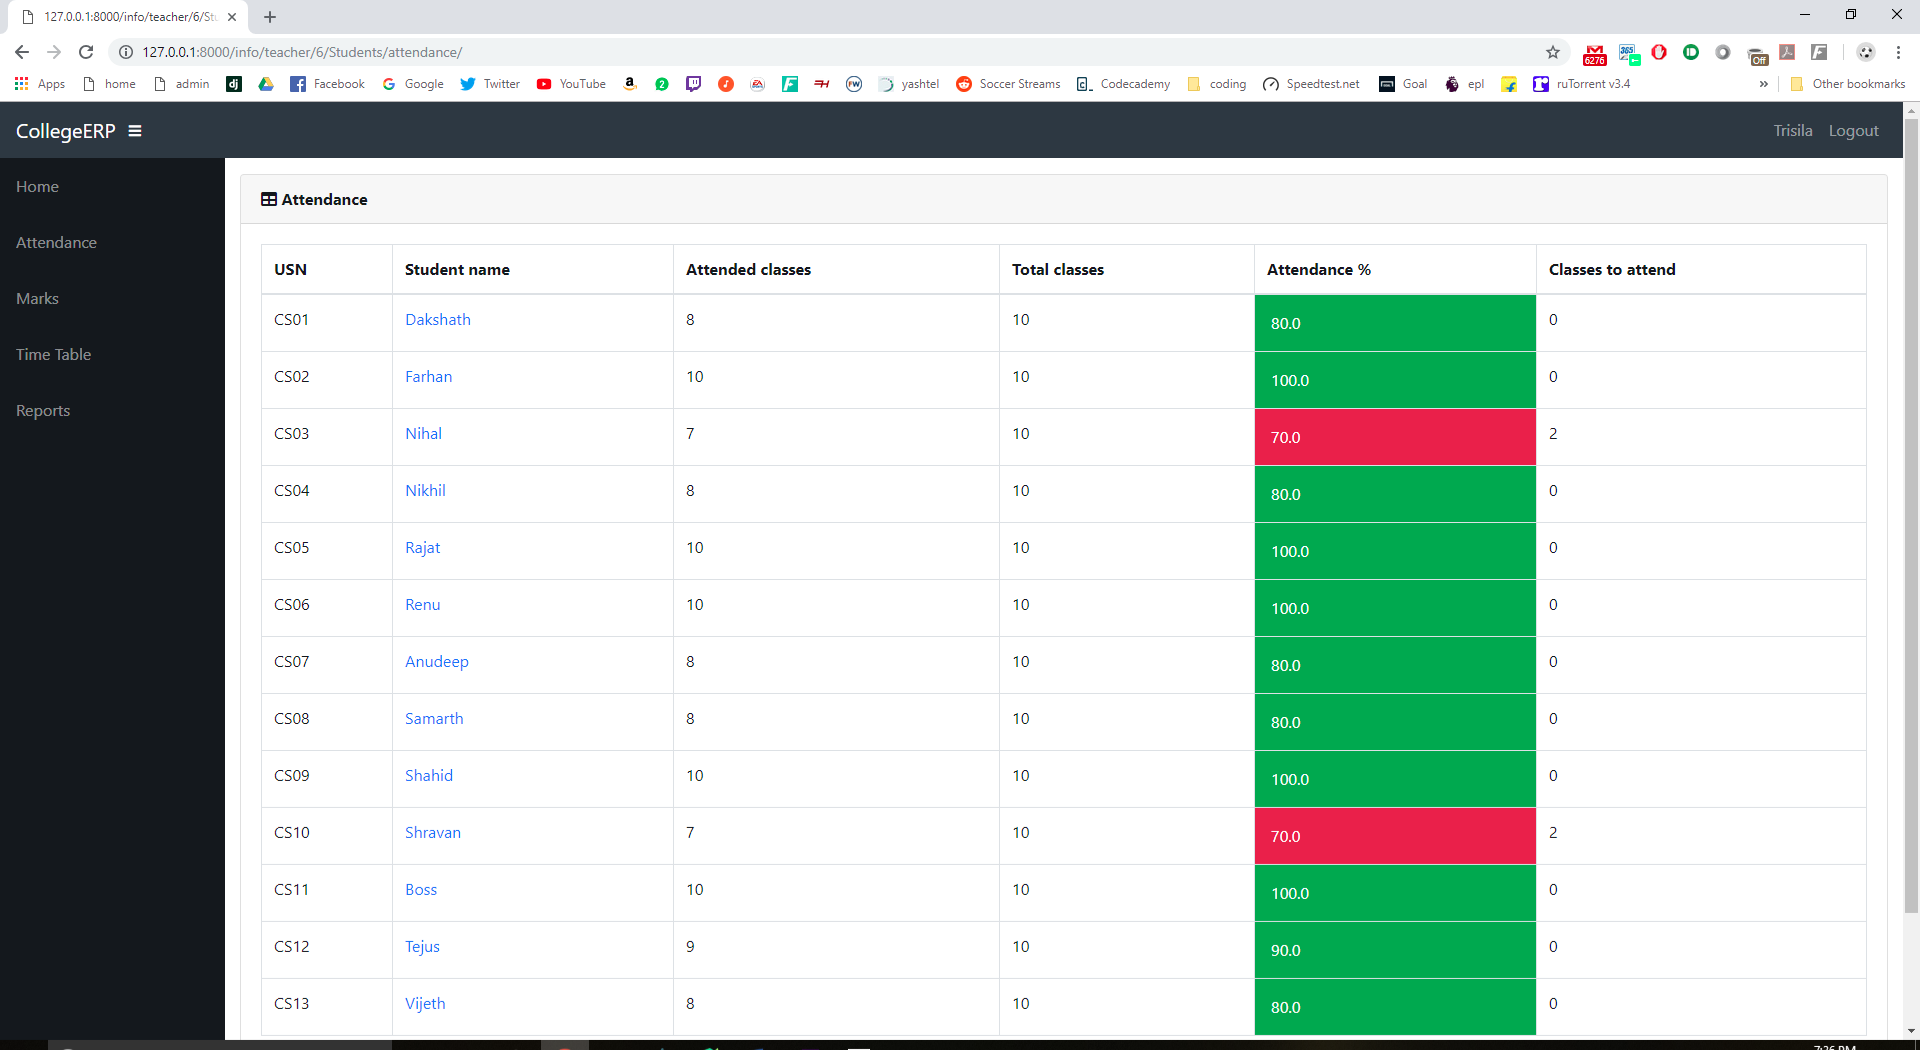
Task: Open student Tejus's attendance details
Action: pyautogui.click(x=422, y=947)
